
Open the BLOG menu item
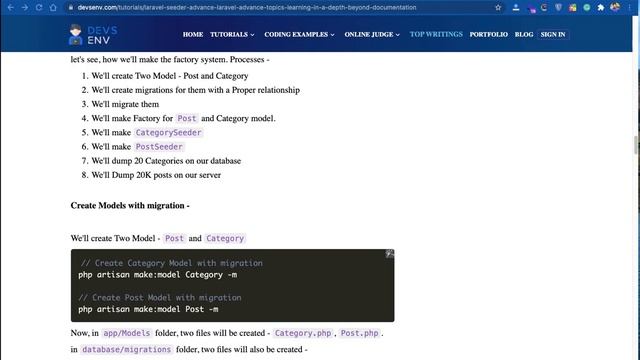[524, 34]
